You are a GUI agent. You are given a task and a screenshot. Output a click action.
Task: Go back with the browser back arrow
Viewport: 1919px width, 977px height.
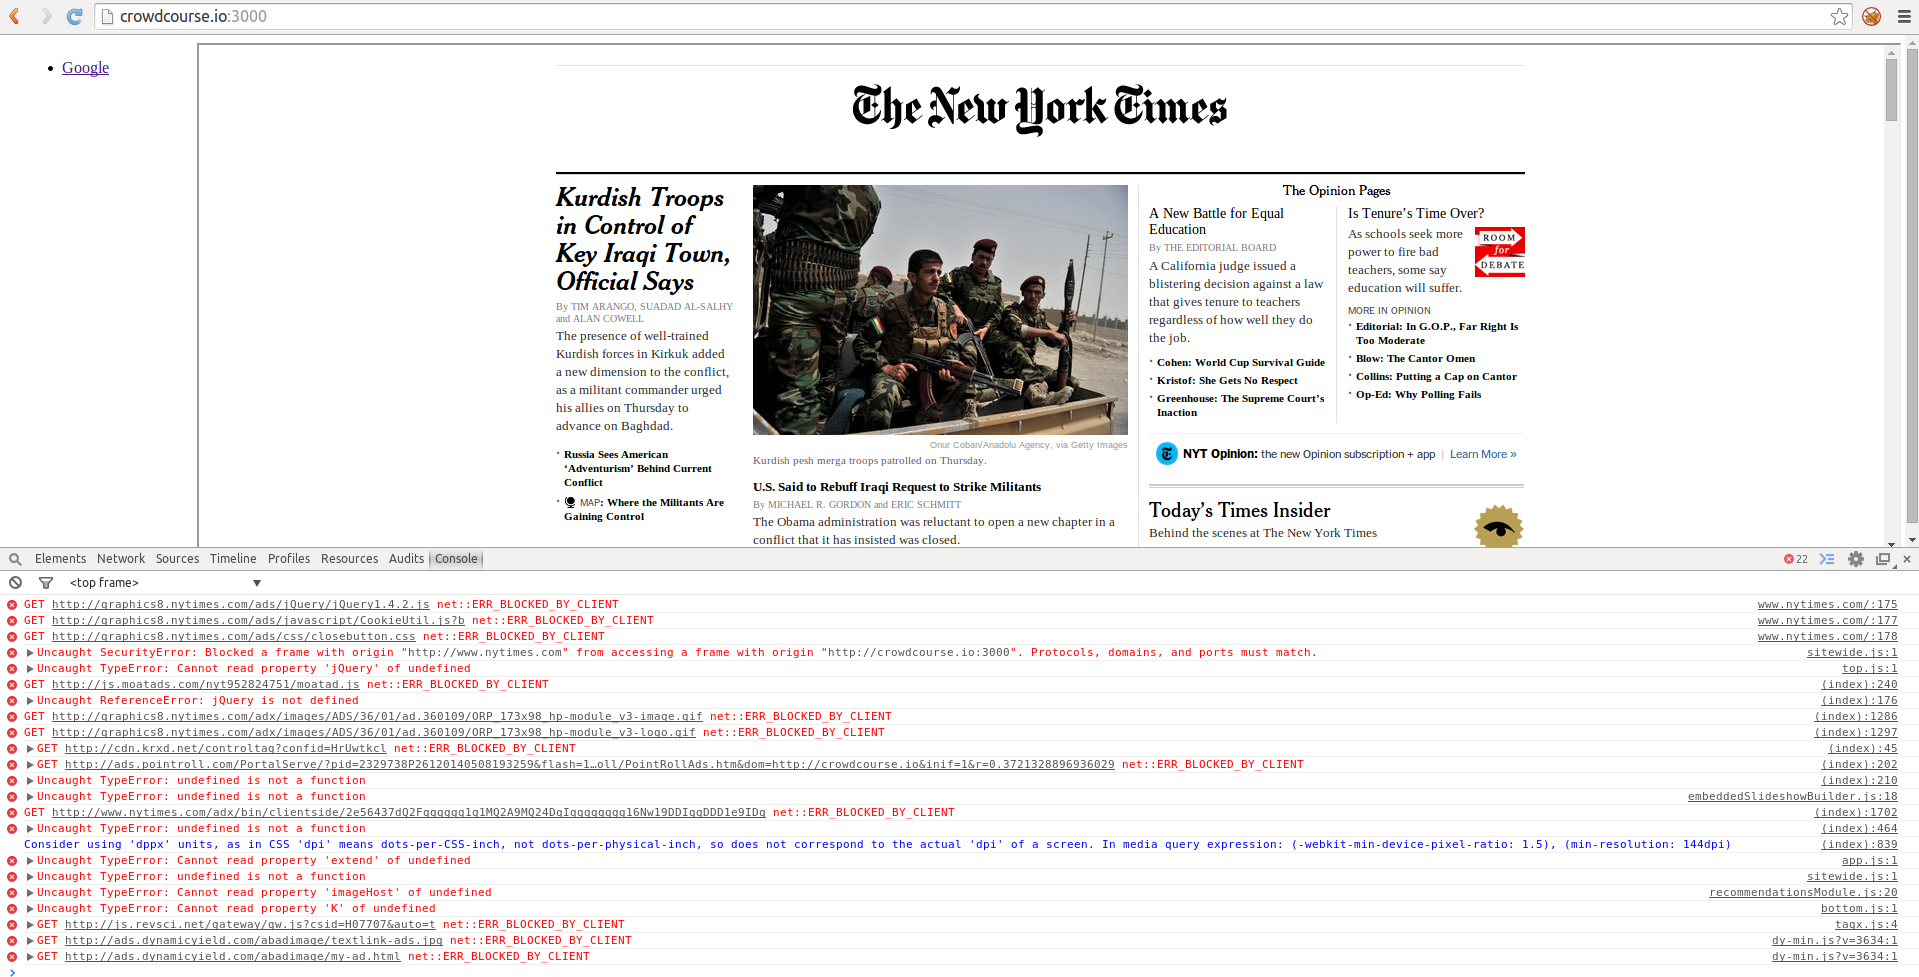tap(15, 16)
